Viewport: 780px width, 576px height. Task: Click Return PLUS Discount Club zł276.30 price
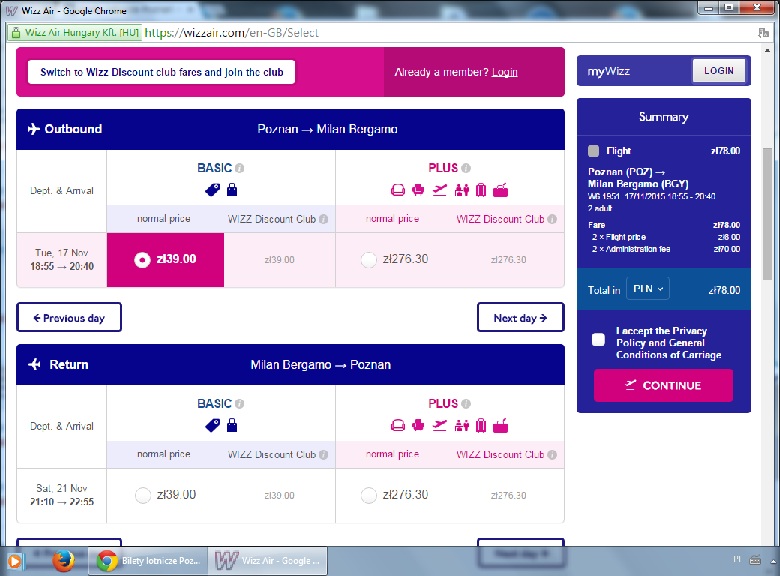point(508,495)
